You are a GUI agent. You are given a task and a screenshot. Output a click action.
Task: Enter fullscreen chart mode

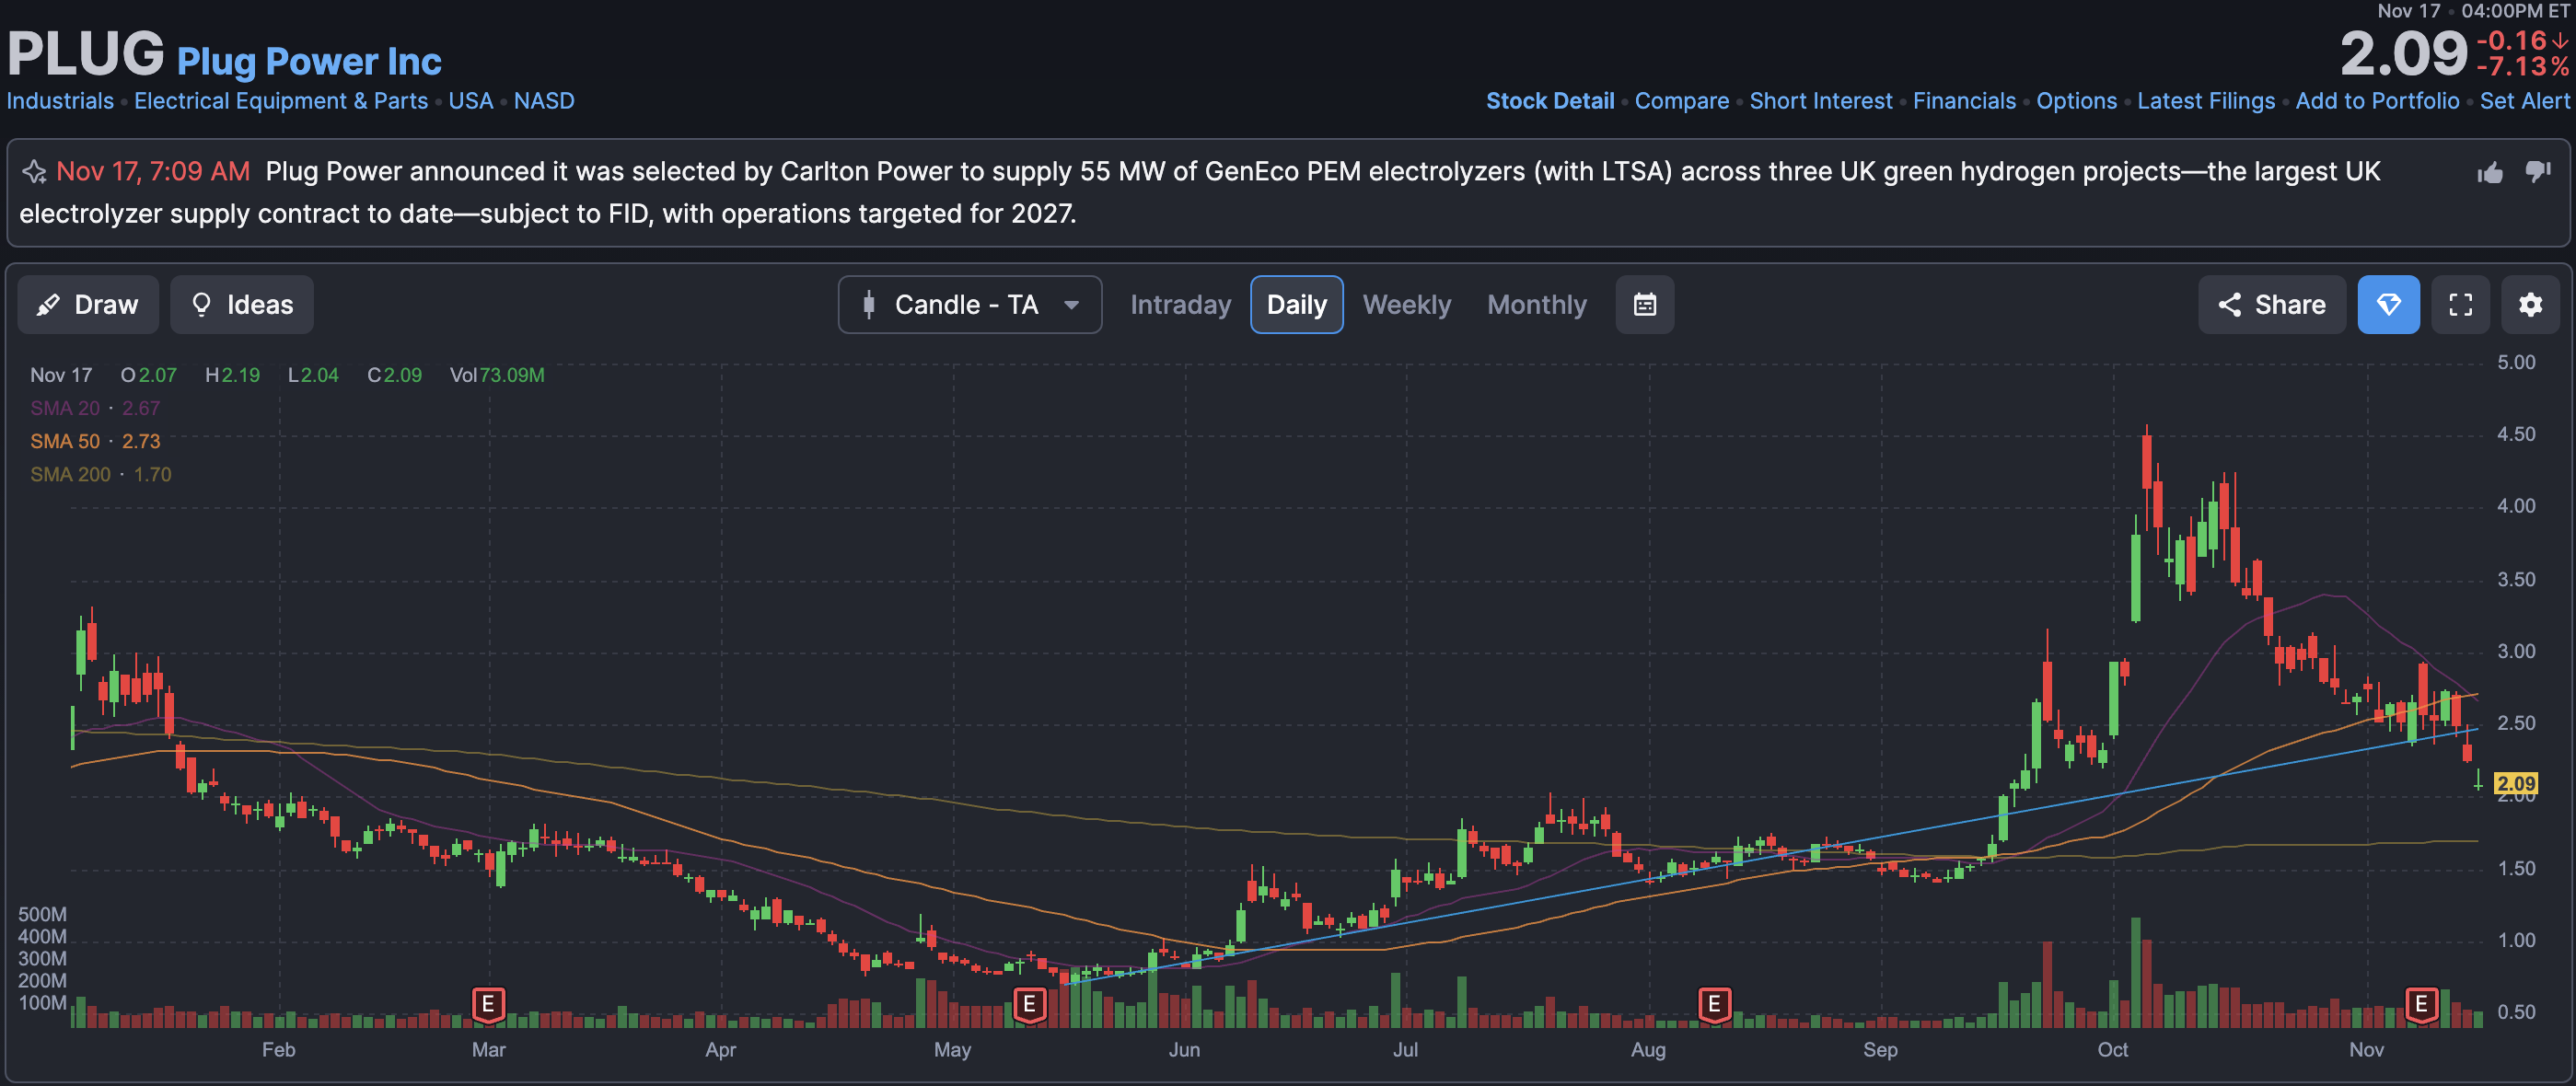[2460, 305]
